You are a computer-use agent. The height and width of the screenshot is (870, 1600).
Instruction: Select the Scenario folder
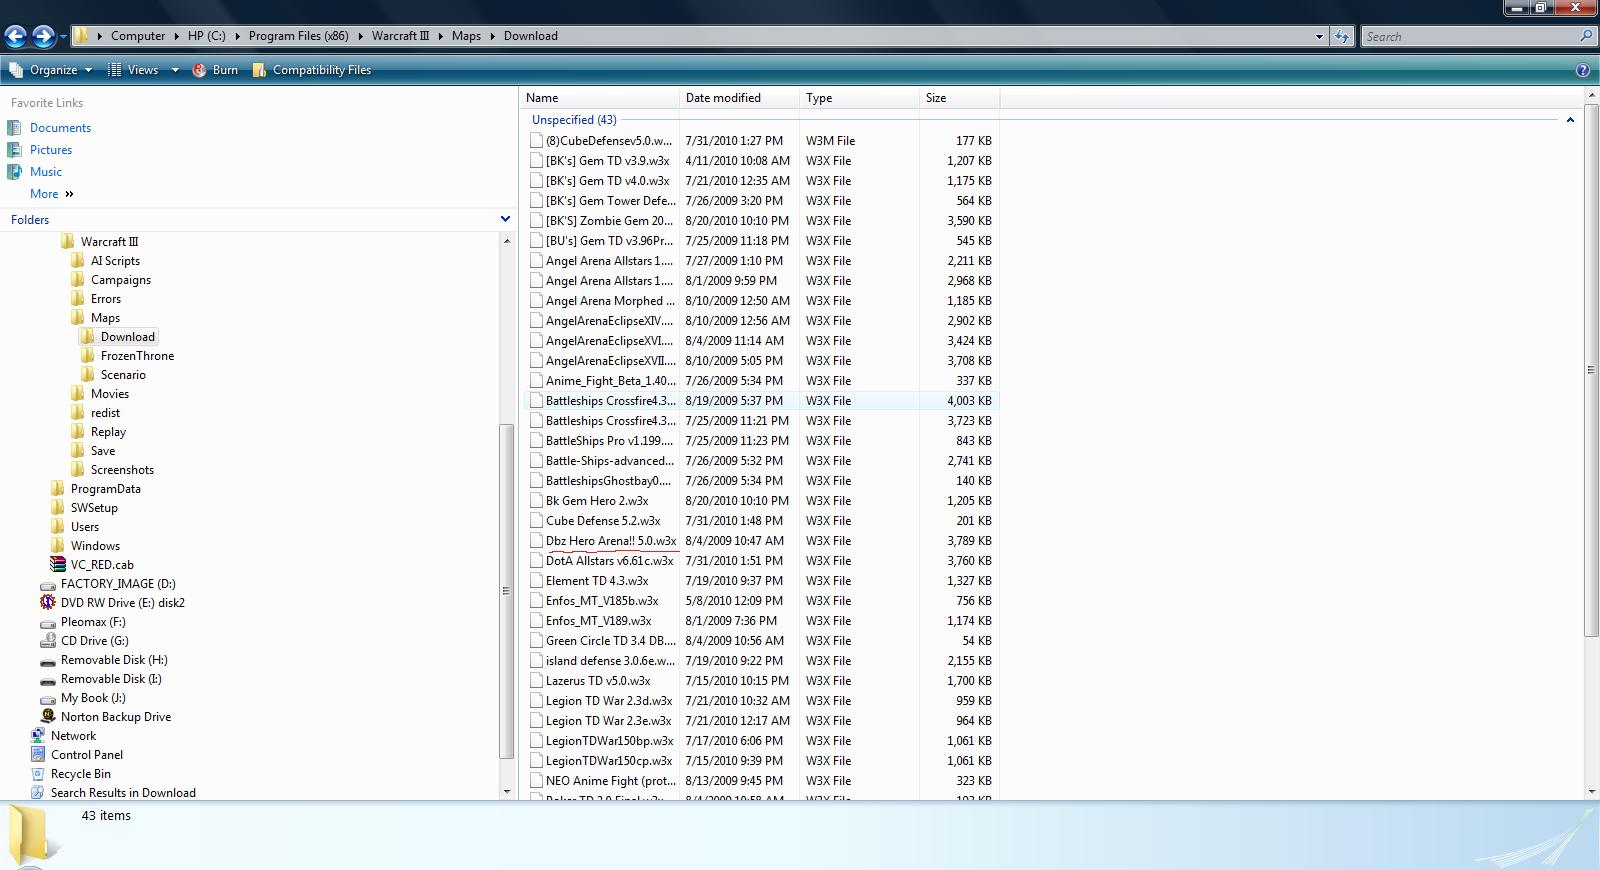[123, 375]
